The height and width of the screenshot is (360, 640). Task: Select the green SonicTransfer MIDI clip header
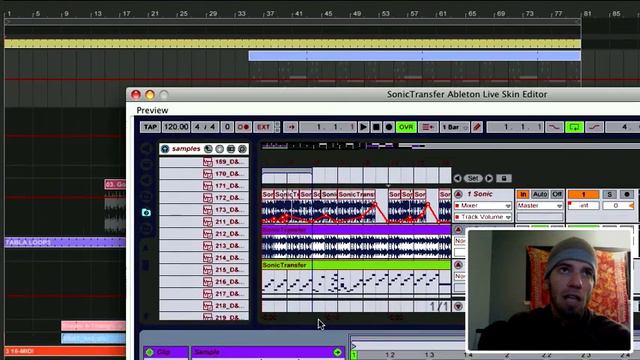click(356, 265)
